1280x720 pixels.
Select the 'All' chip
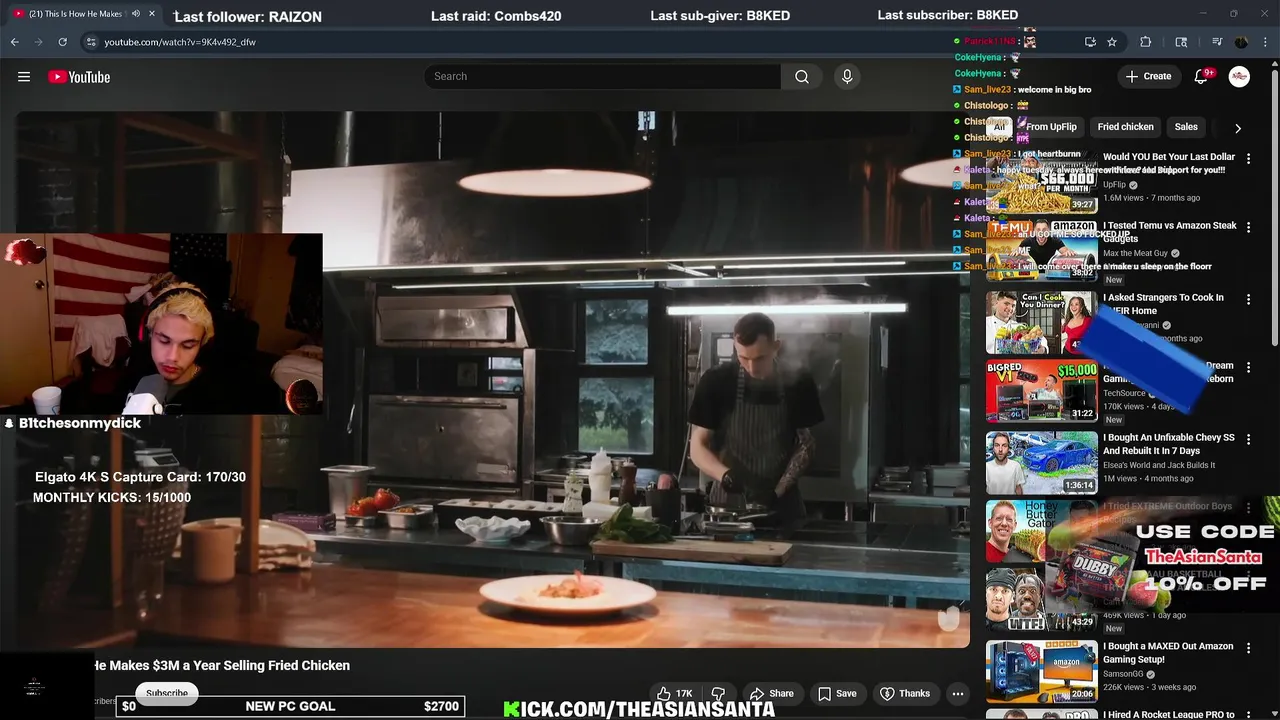click(999, 127)
